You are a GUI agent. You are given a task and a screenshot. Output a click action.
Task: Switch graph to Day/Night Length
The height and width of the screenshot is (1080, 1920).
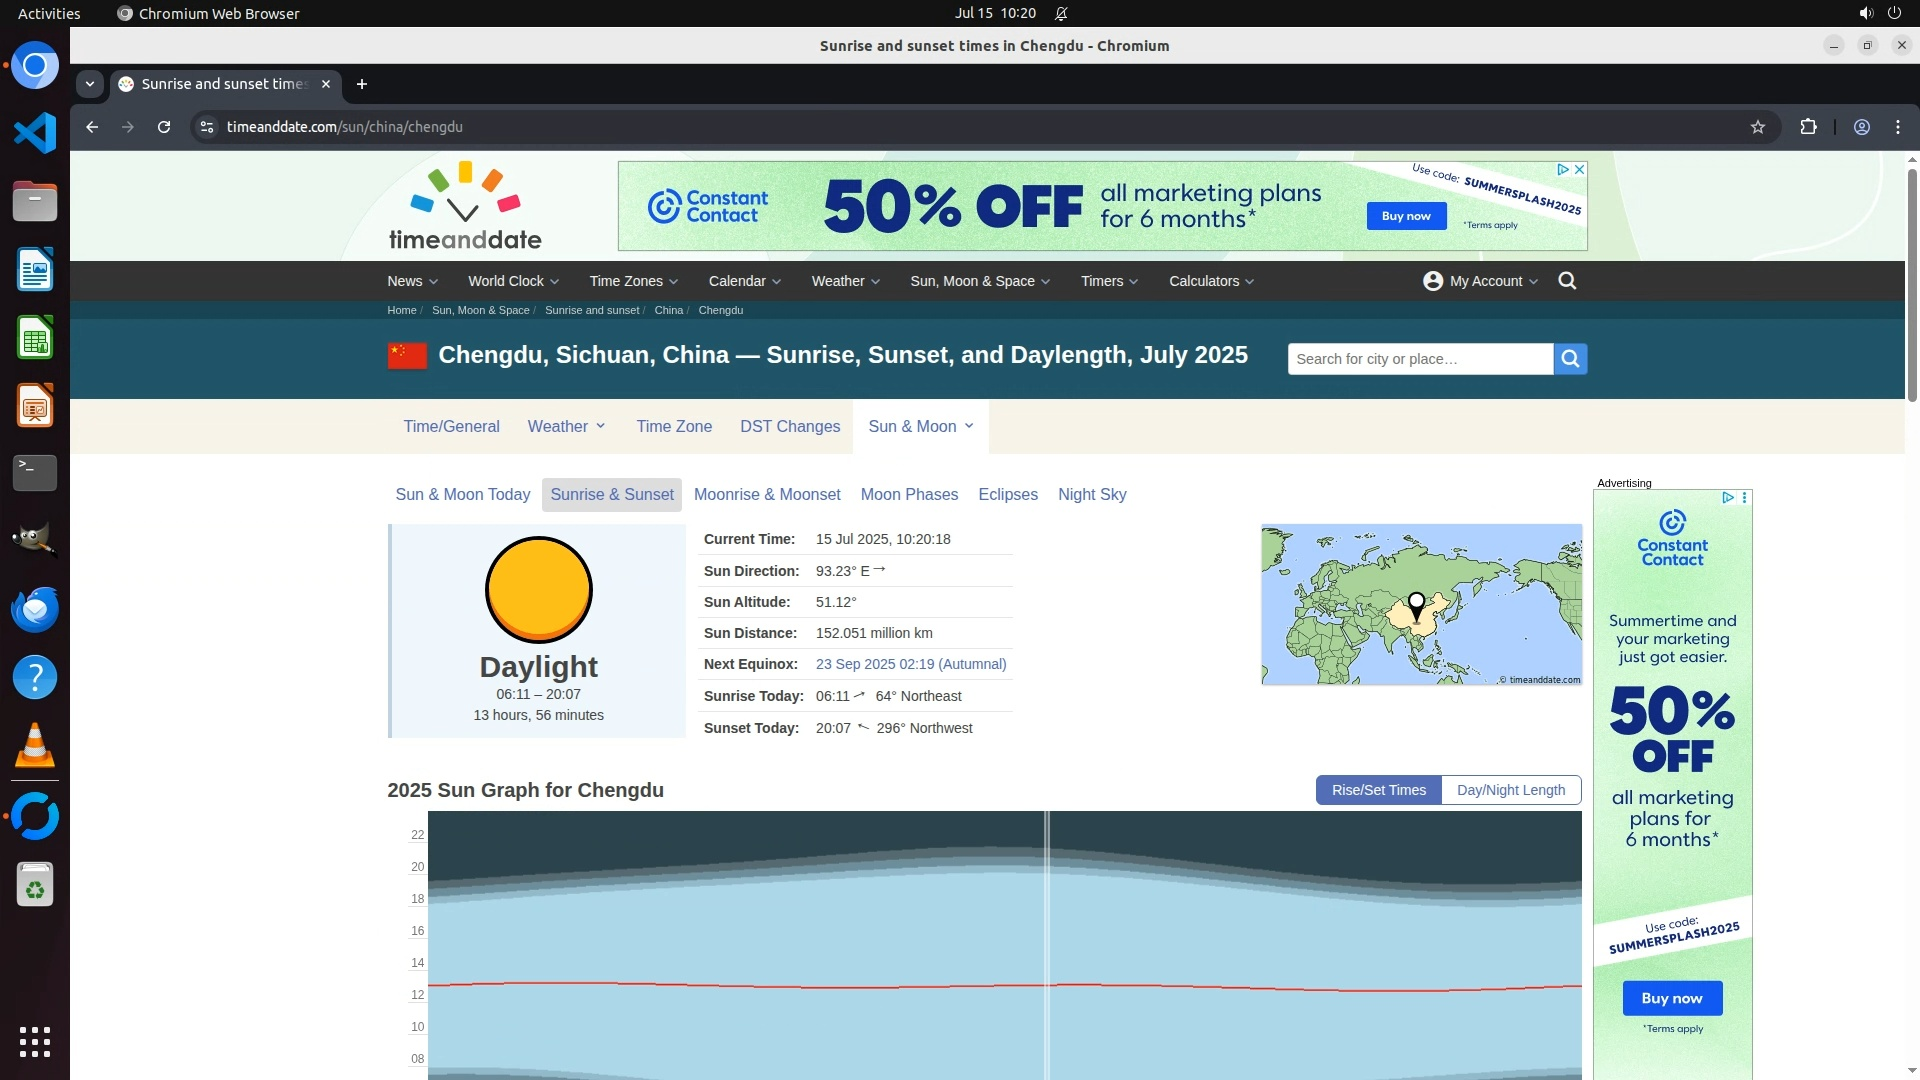(x=1510, y=790)
